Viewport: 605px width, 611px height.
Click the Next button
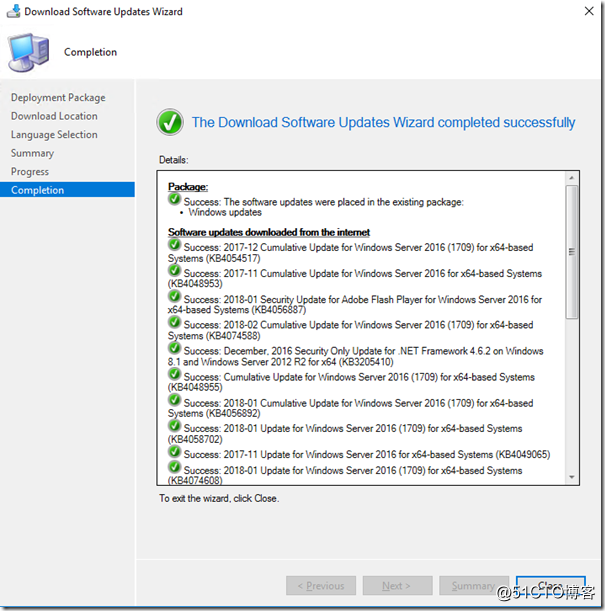tap(397, 586)
